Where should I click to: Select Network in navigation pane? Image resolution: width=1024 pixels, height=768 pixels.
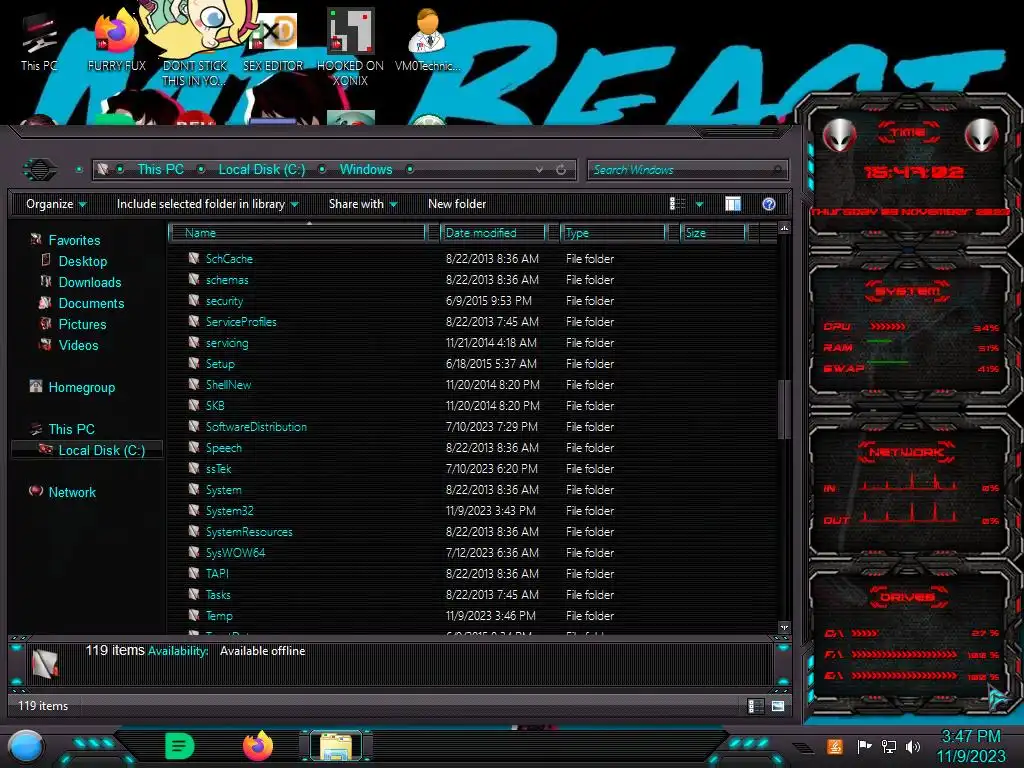point(72,492)
